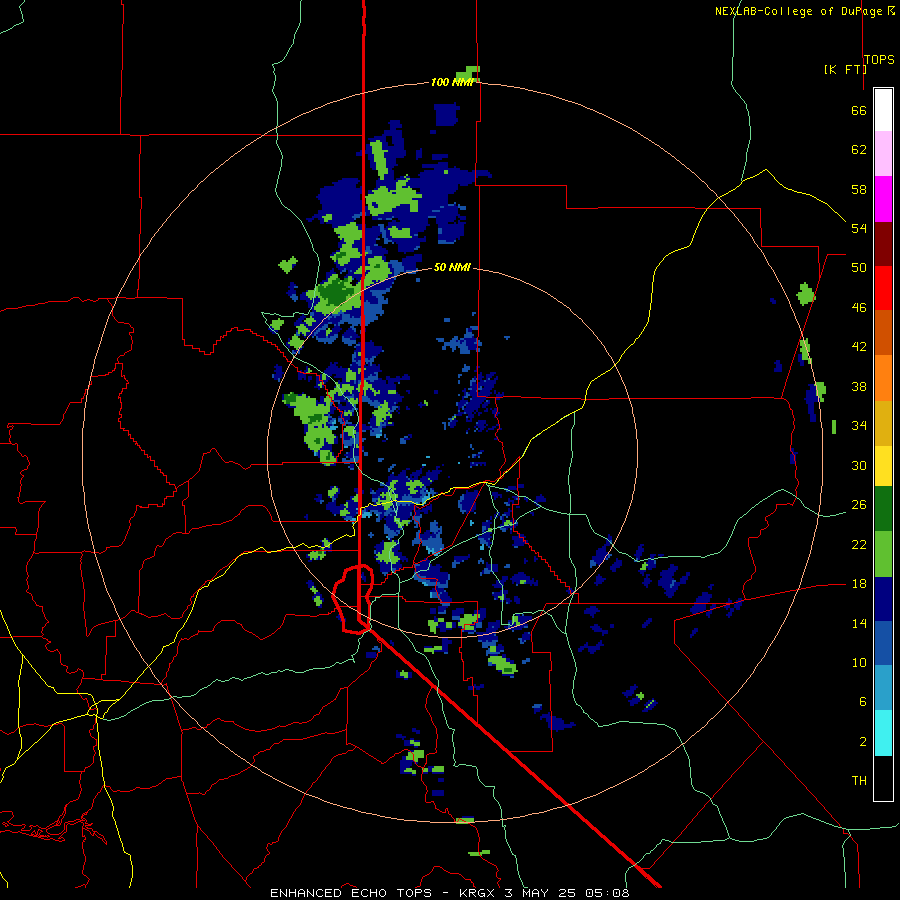Viewport: 900px width, 900px height.
Task: Select the navy blue legend swatch
Action: (883, 599)
